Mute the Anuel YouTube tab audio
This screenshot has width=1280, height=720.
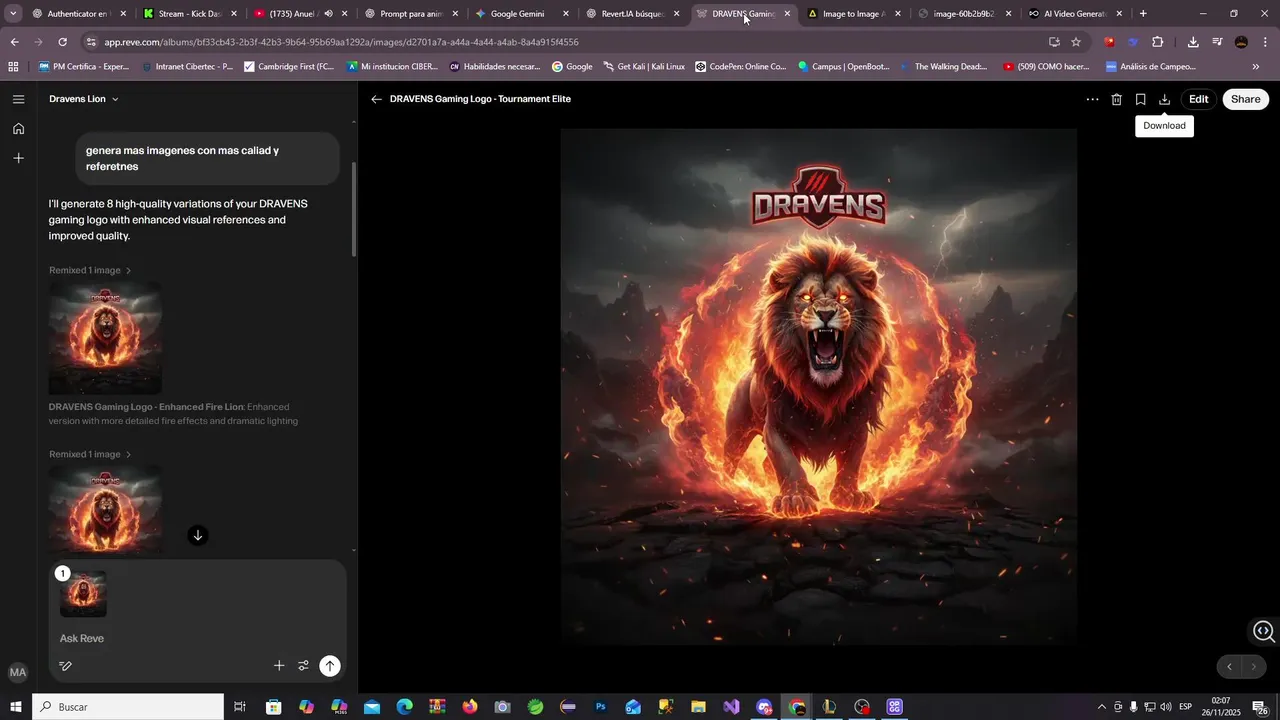tap(328, 14)
